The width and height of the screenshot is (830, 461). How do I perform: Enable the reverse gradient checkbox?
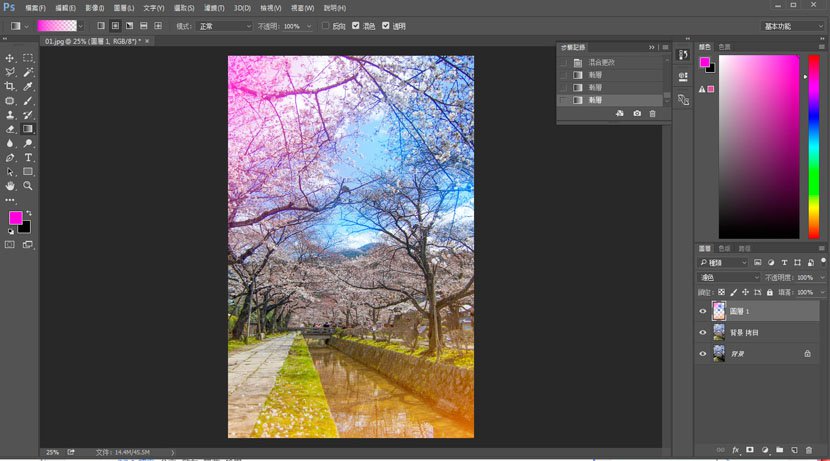(x=326, y=25)
